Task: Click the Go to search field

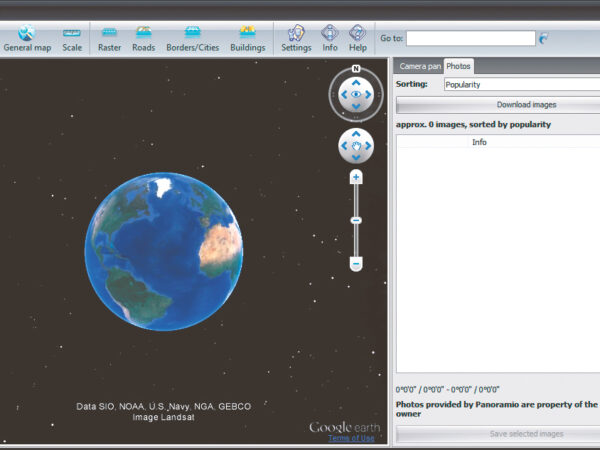Action: click(x=471, y=38)
